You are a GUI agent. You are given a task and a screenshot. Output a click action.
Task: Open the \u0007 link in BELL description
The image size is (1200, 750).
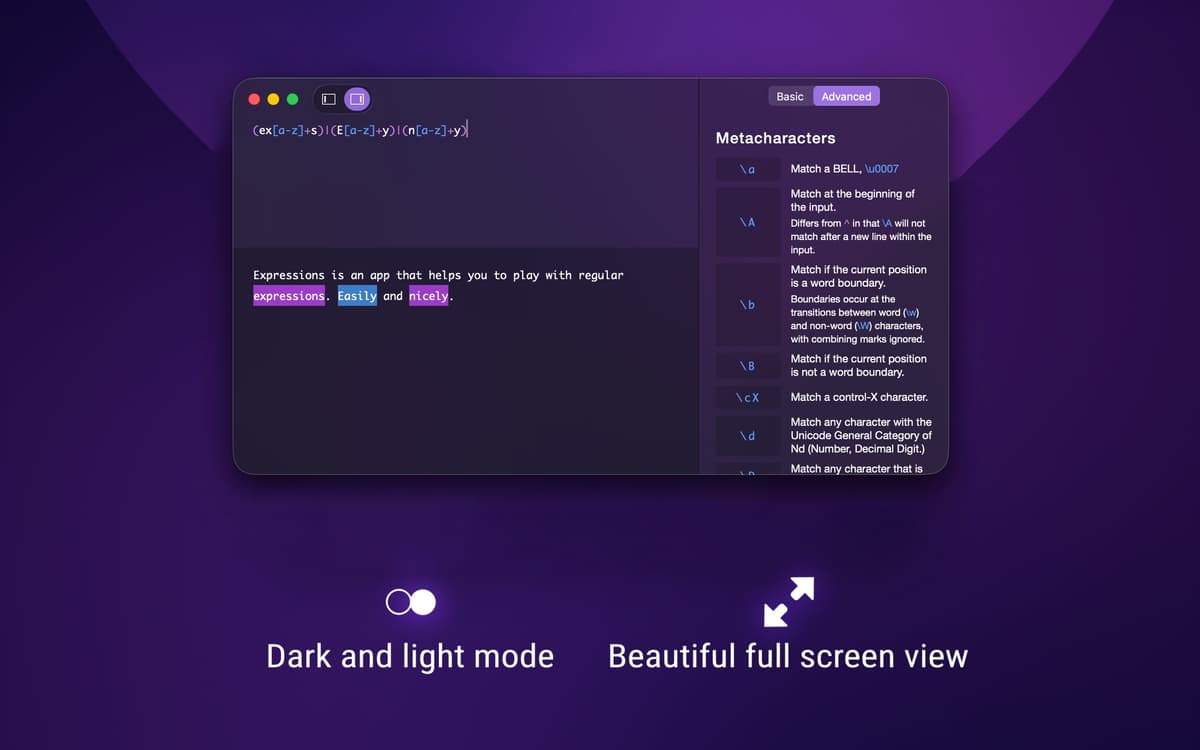click(877, 169)
